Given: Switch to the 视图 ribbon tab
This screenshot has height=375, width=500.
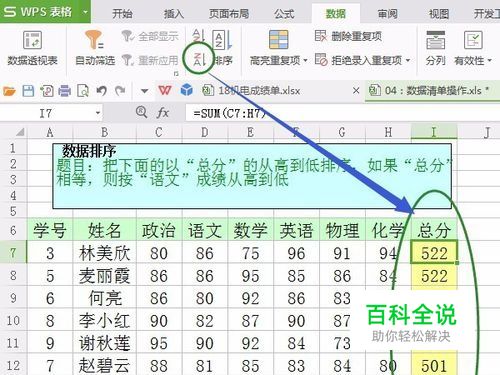Looking at the screenshot, I should click(x=439, y=14).
